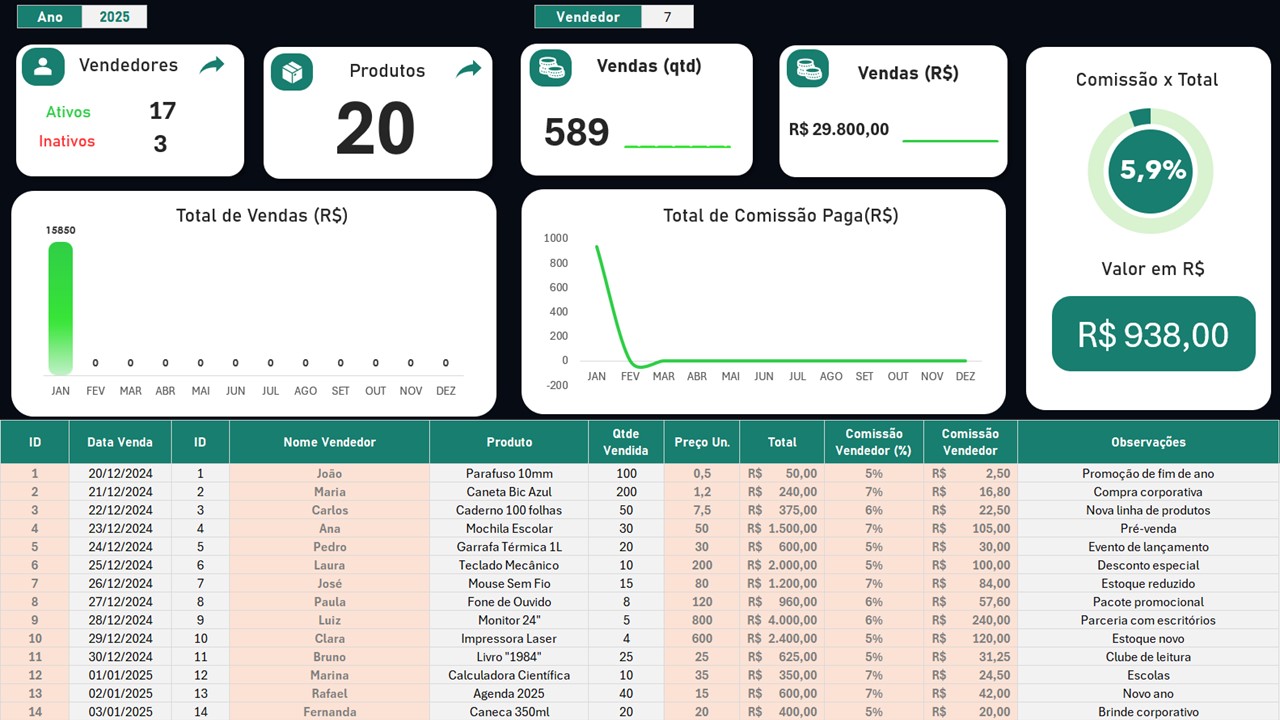The height and width of the screenshot is (720, 1280).
Task: Click the arrow icon beside Vendedores
Action: [x=212, y=66]
